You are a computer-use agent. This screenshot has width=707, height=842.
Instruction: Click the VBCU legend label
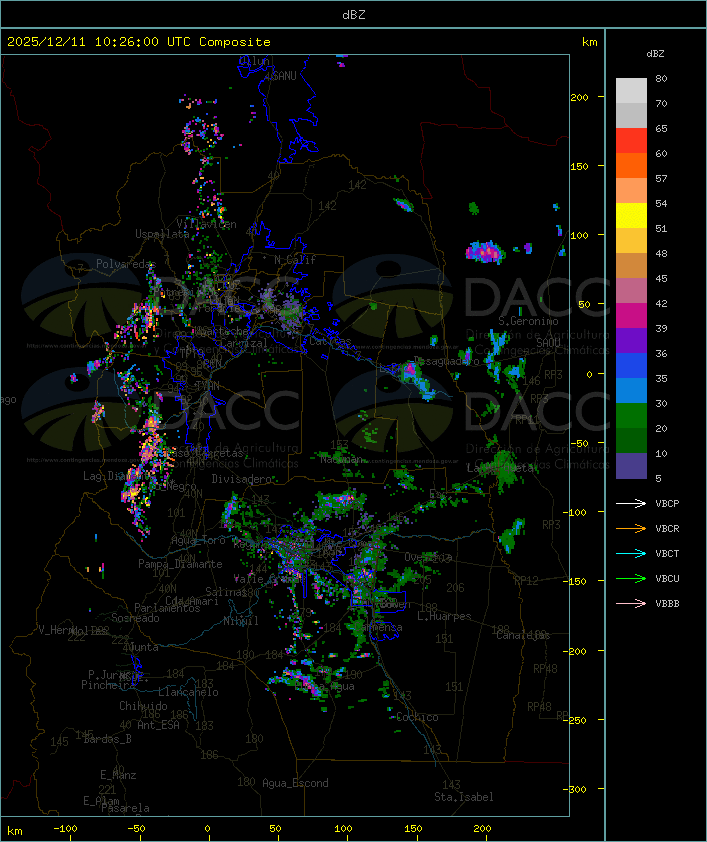point(667,579)
